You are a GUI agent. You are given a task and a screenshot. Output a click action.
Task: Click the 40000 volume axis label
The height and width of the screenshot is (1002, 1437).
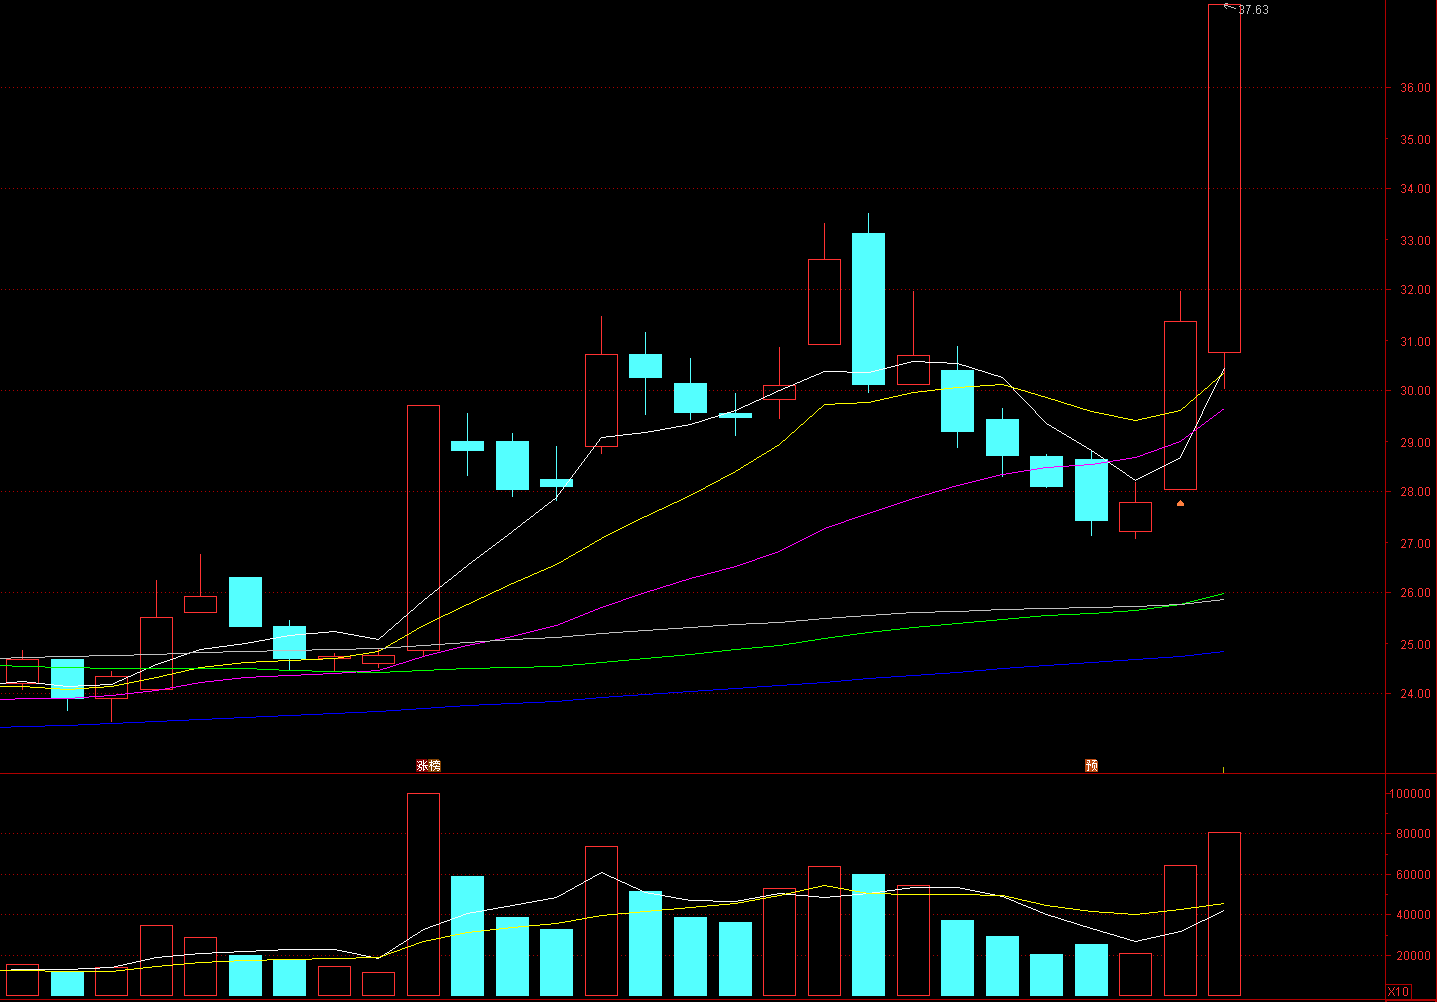pyautogui.click(x=1414, y=915)
